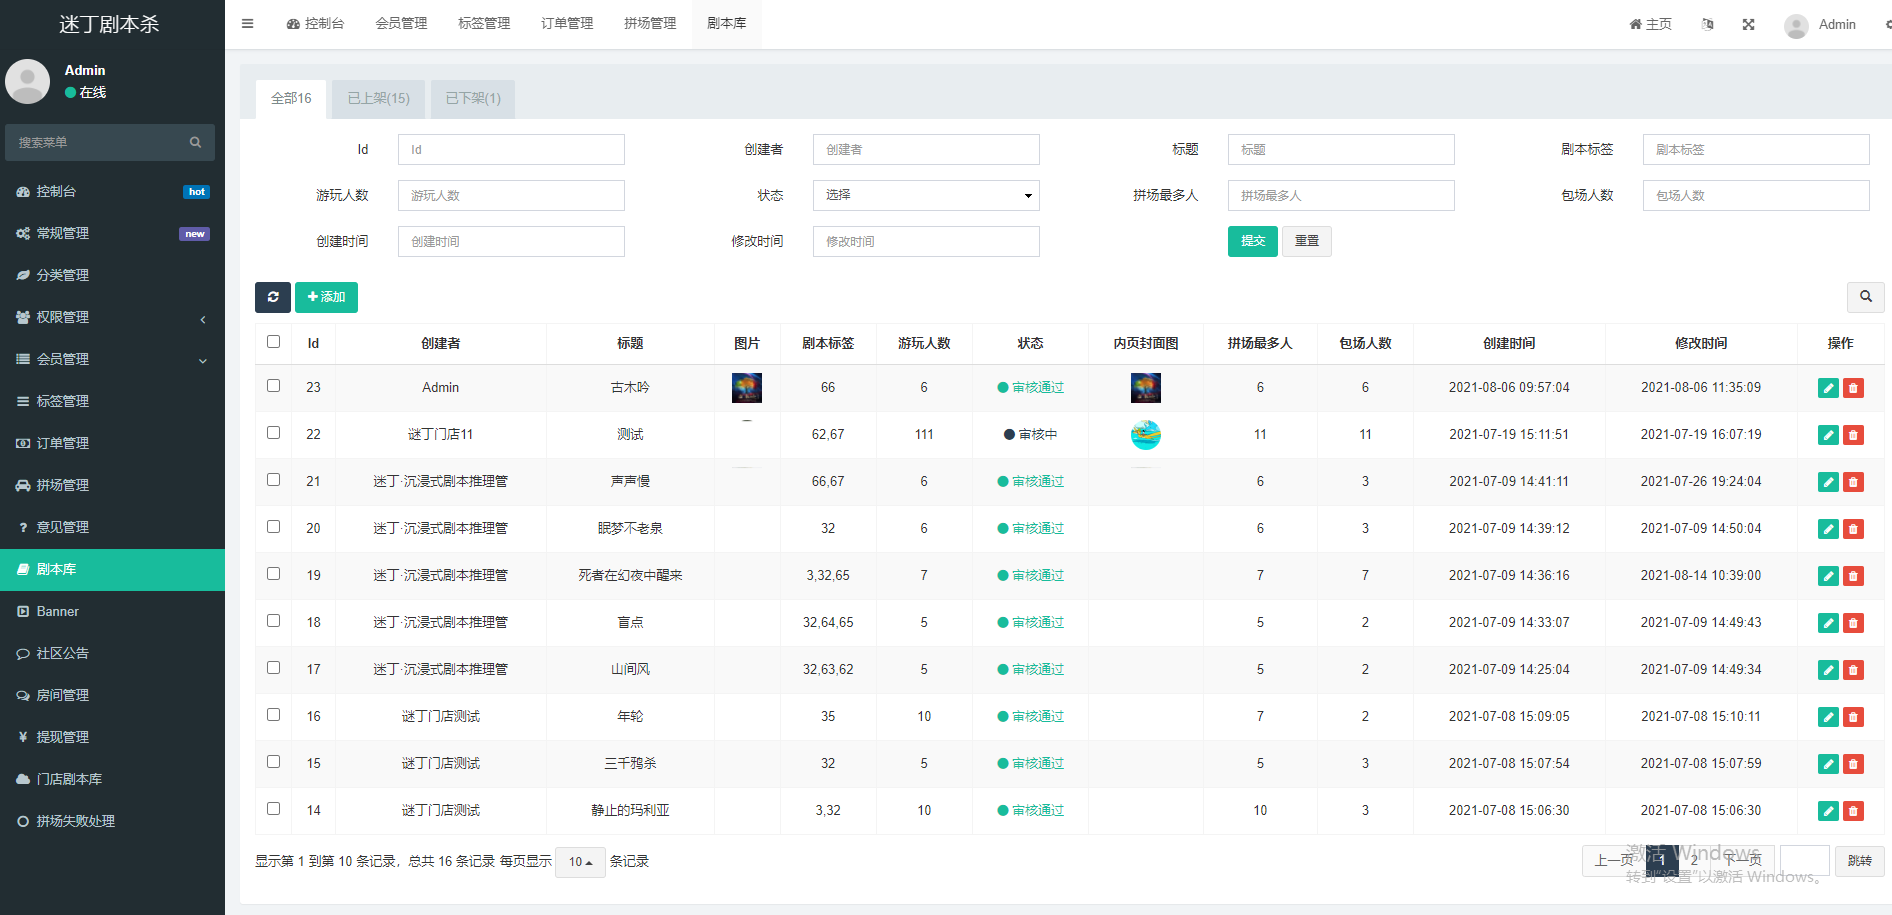The height and width of the screenshot is (915, 1892).
Task: Check the select-all checkbox in table header
Action: (x=273, y=342)
